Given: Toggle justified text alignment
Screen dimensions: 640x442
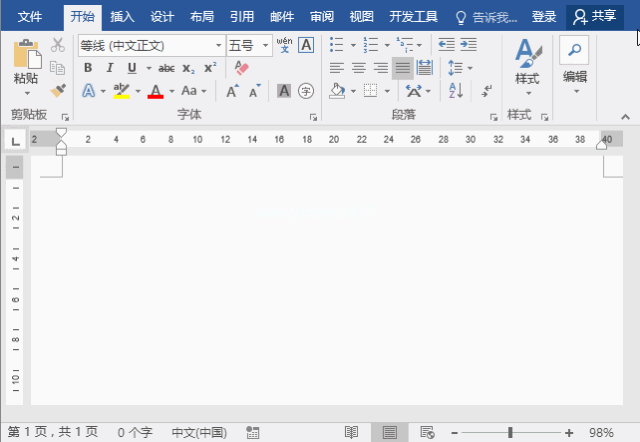Looking at the screenshot, I should click(402, 68).
